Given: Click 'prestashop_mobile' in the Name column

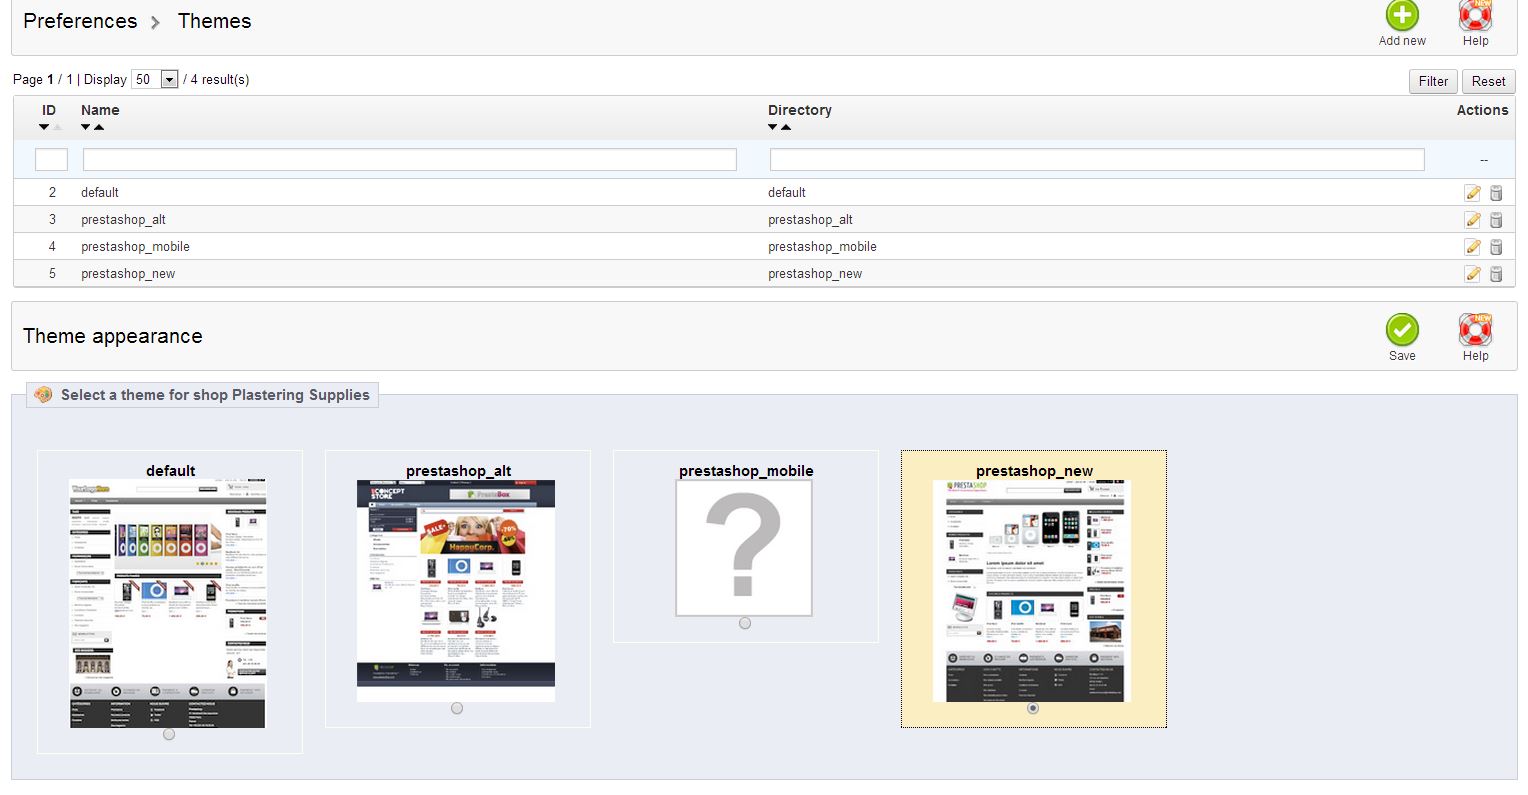Looking at the screenshot, I should (135, 247).
